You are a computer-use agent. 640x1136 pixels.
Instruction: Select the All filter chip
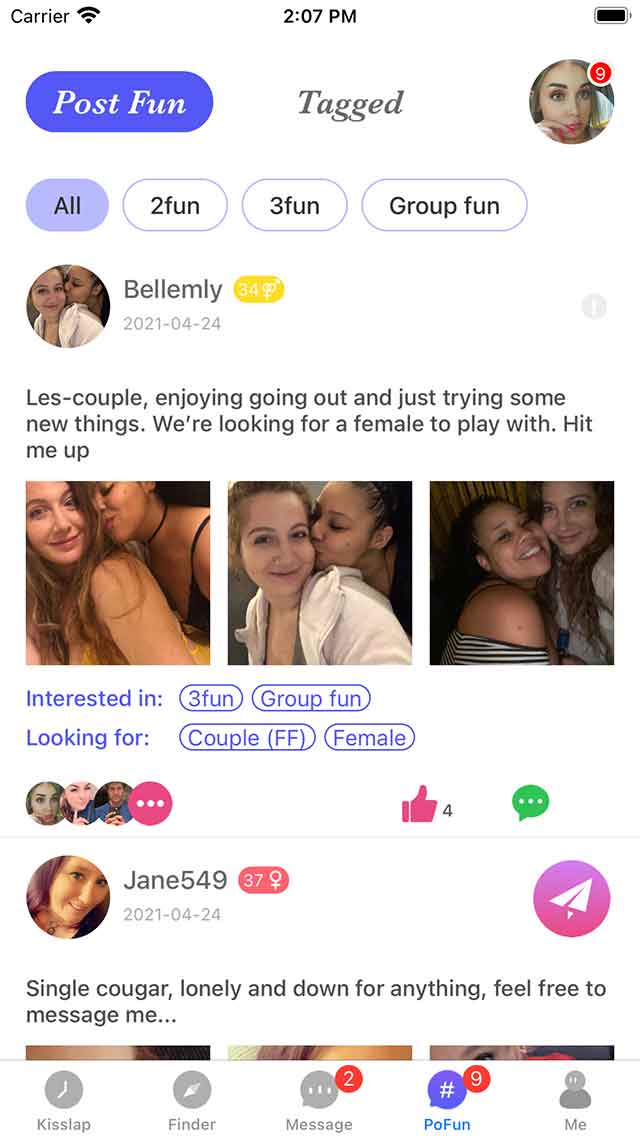pyautogui.click(x=67, y=205)
